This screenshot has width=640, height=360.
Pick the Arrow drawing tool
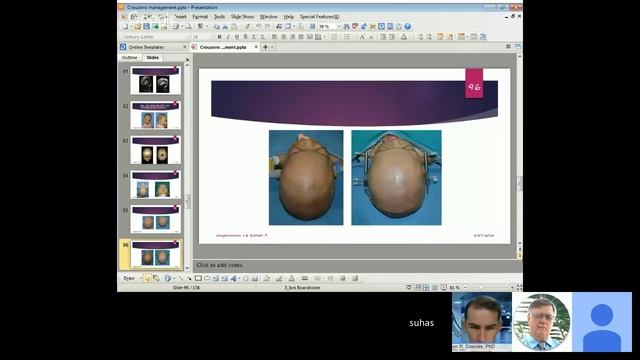pos(189,278)
